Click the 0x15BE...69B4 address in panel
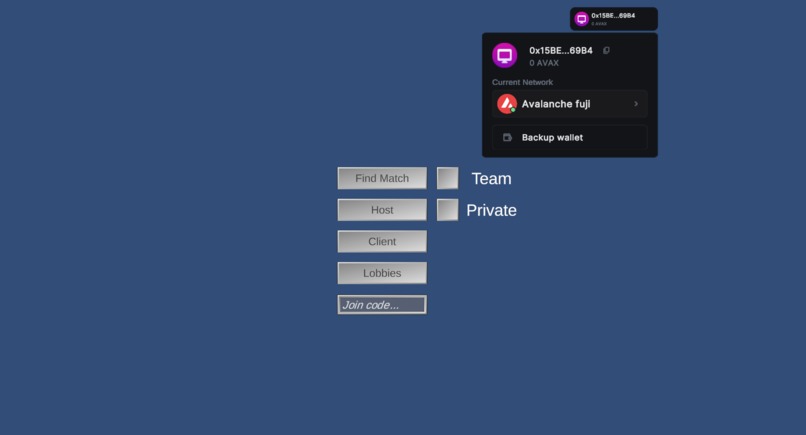The image size is (806, 435). coord(561,50)
